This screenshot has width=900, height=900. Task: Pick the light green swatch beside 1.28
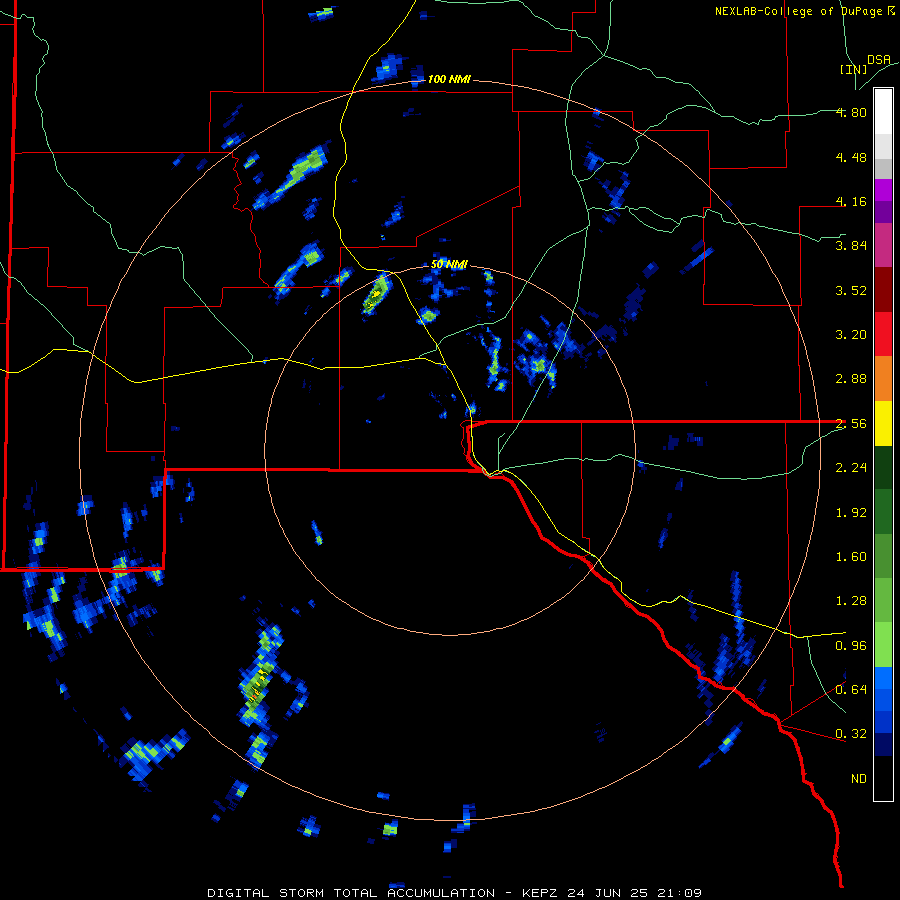click(x=883, y=601)
